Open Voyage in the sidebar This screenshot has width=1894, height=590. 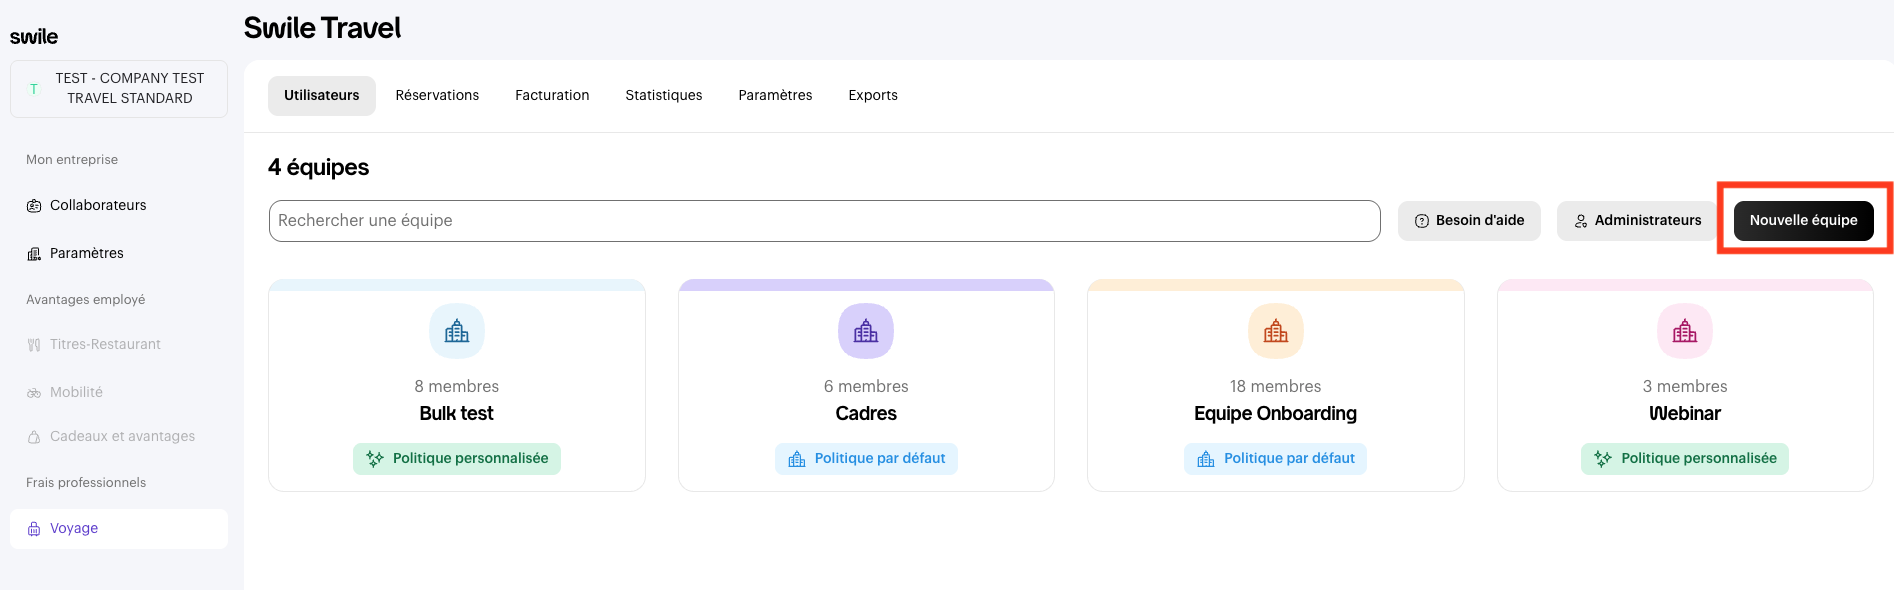[x=74, y=528]
